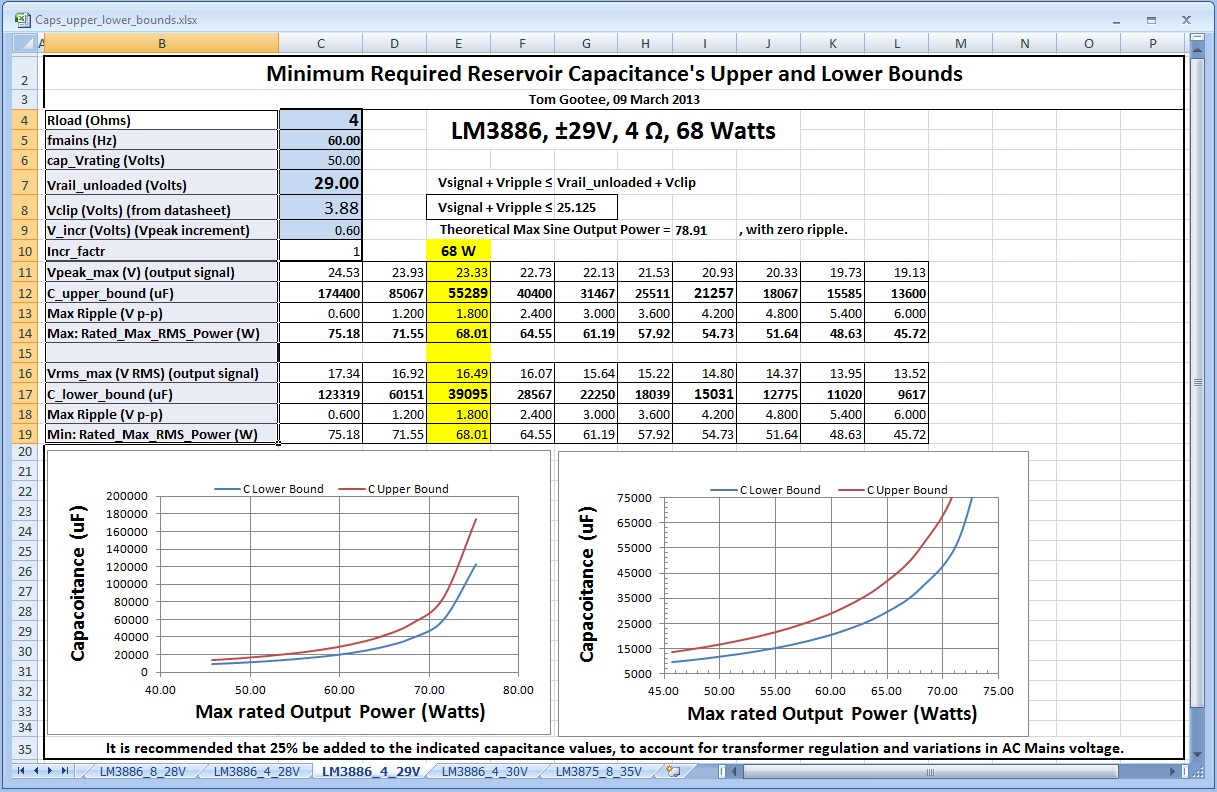The height and width of the screenshot is (792, 1217).
Task: Click cell showing 78.91
Action: (690, 230)
